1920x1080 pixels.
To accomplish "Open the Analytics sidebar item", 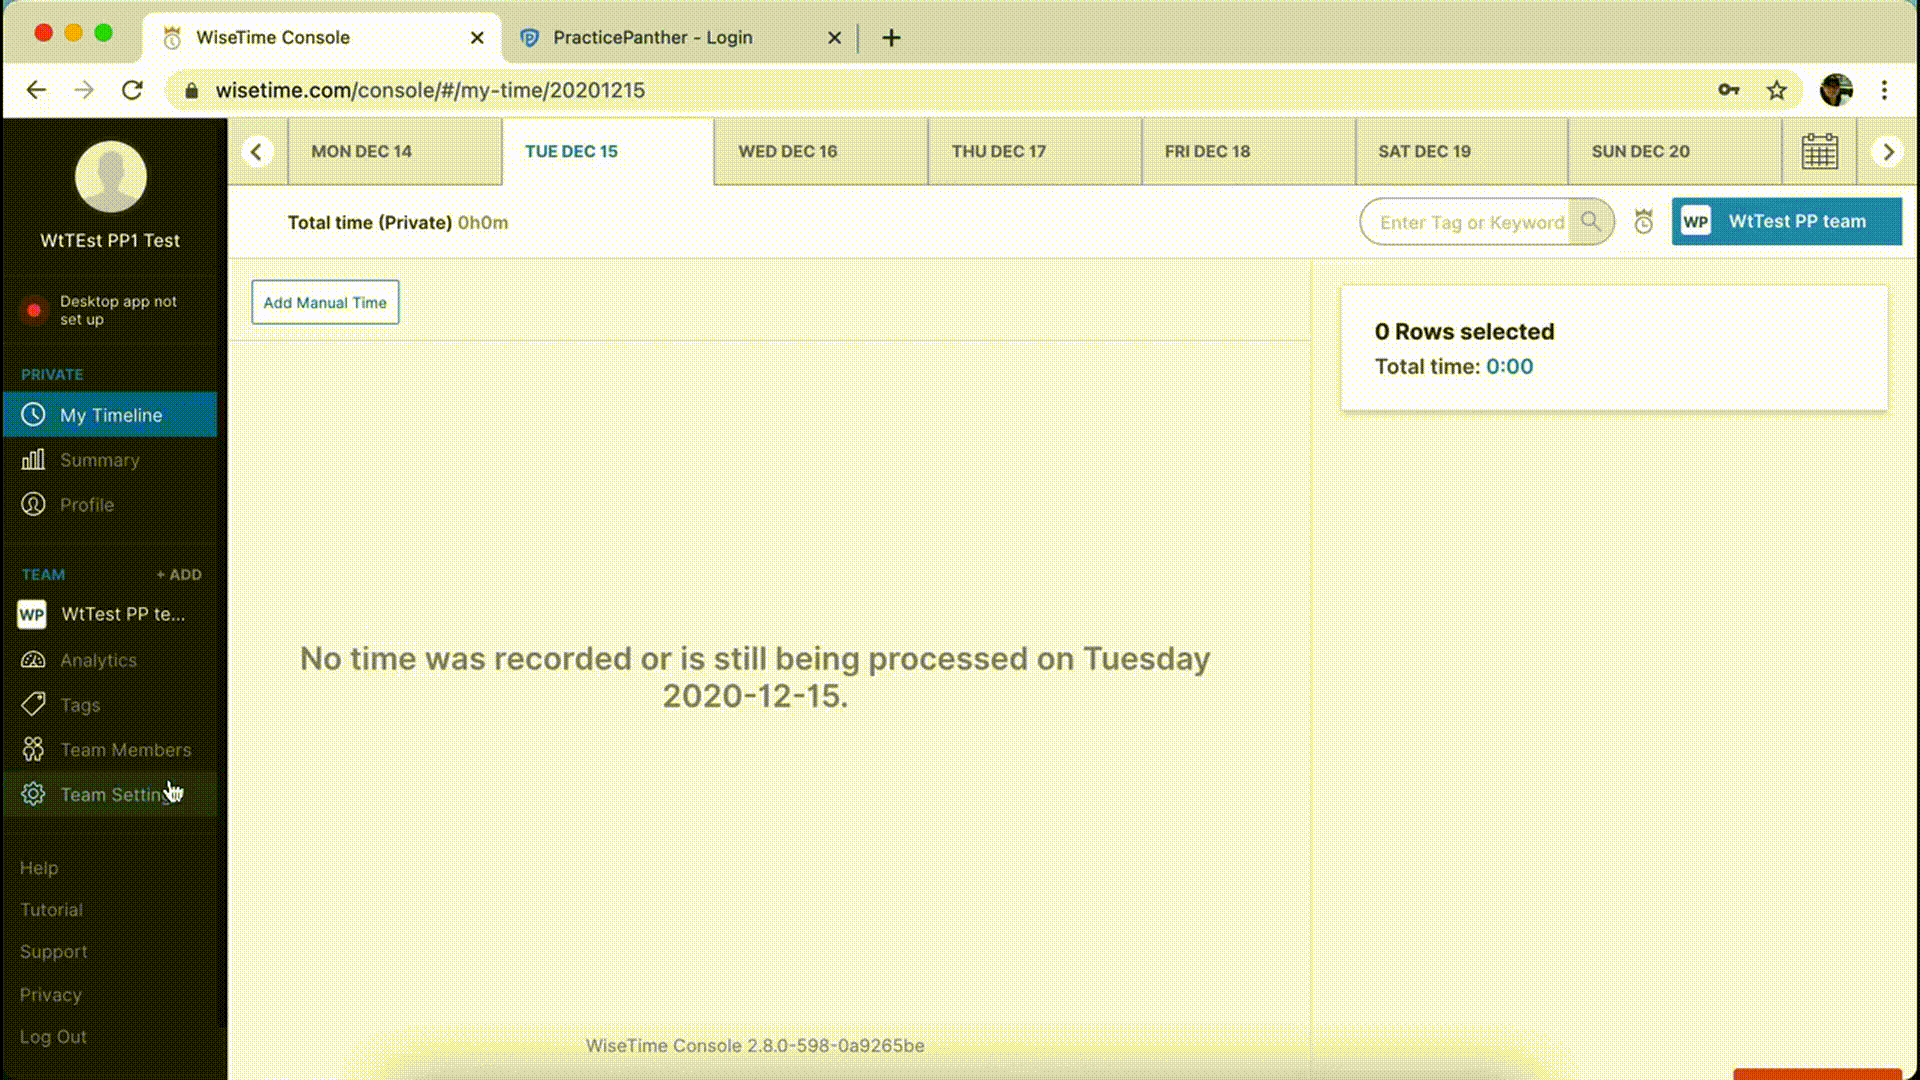I will click(109, 660).
